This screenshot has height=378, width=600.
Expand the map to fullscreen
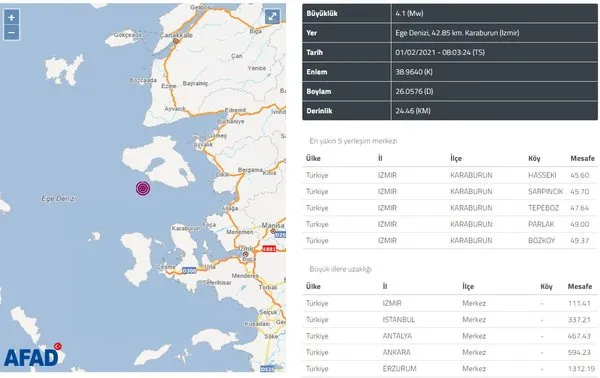pyautogui.click(x=272, y=16)
